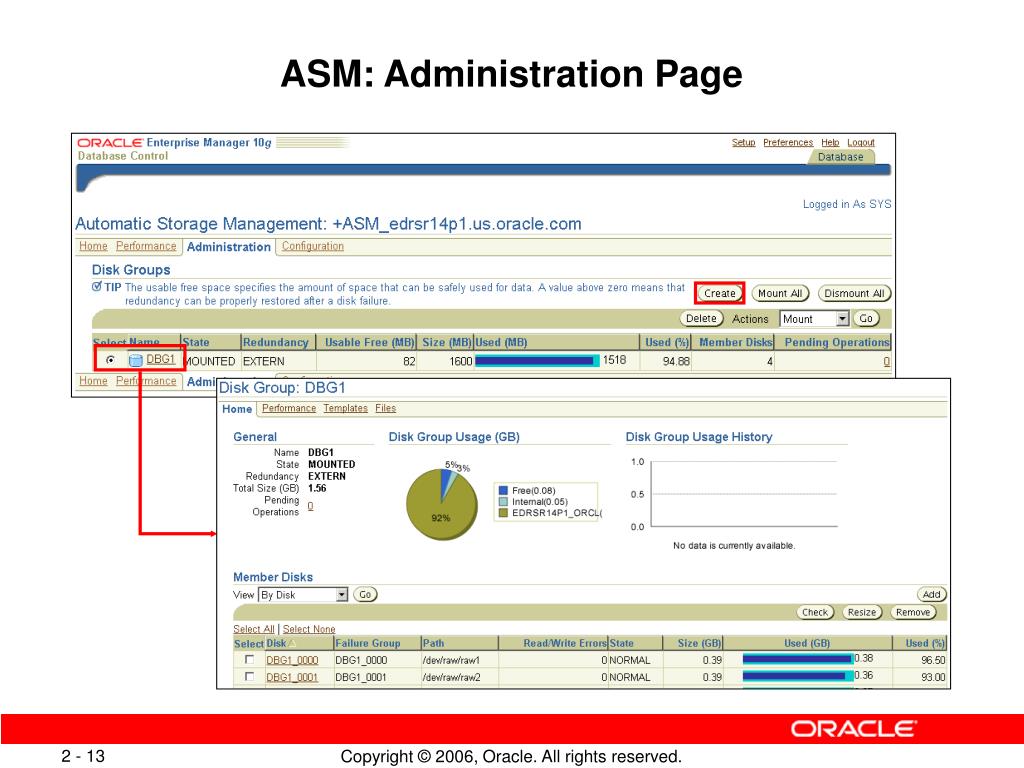1024x768 pixels.
Task: Open the DBG1_0000 disk link
Action: [292, 660]
